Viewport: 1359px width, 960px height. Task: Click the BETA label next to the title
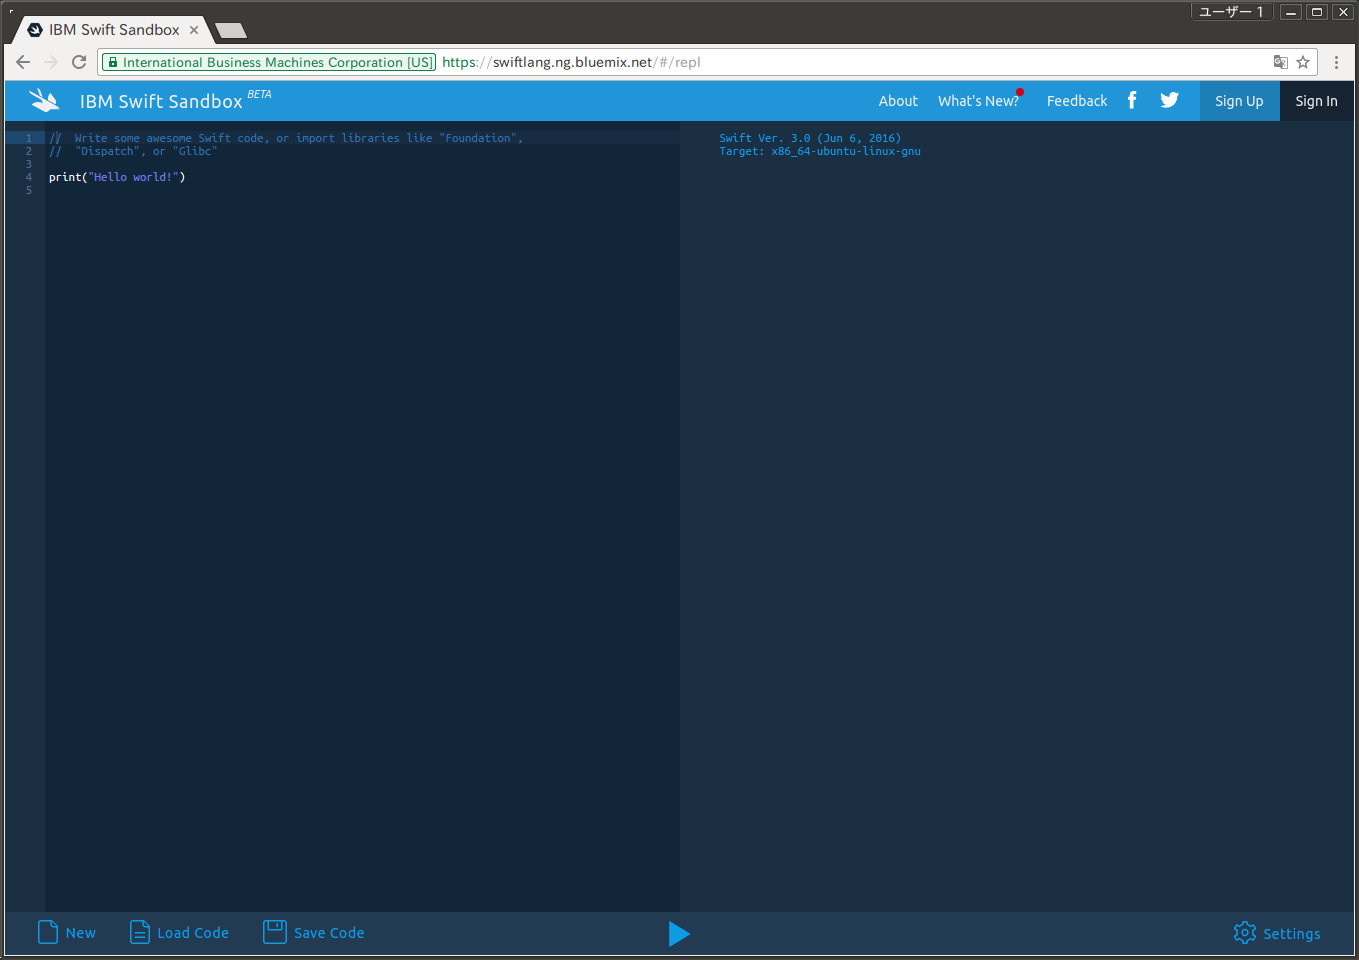point(259,94)
